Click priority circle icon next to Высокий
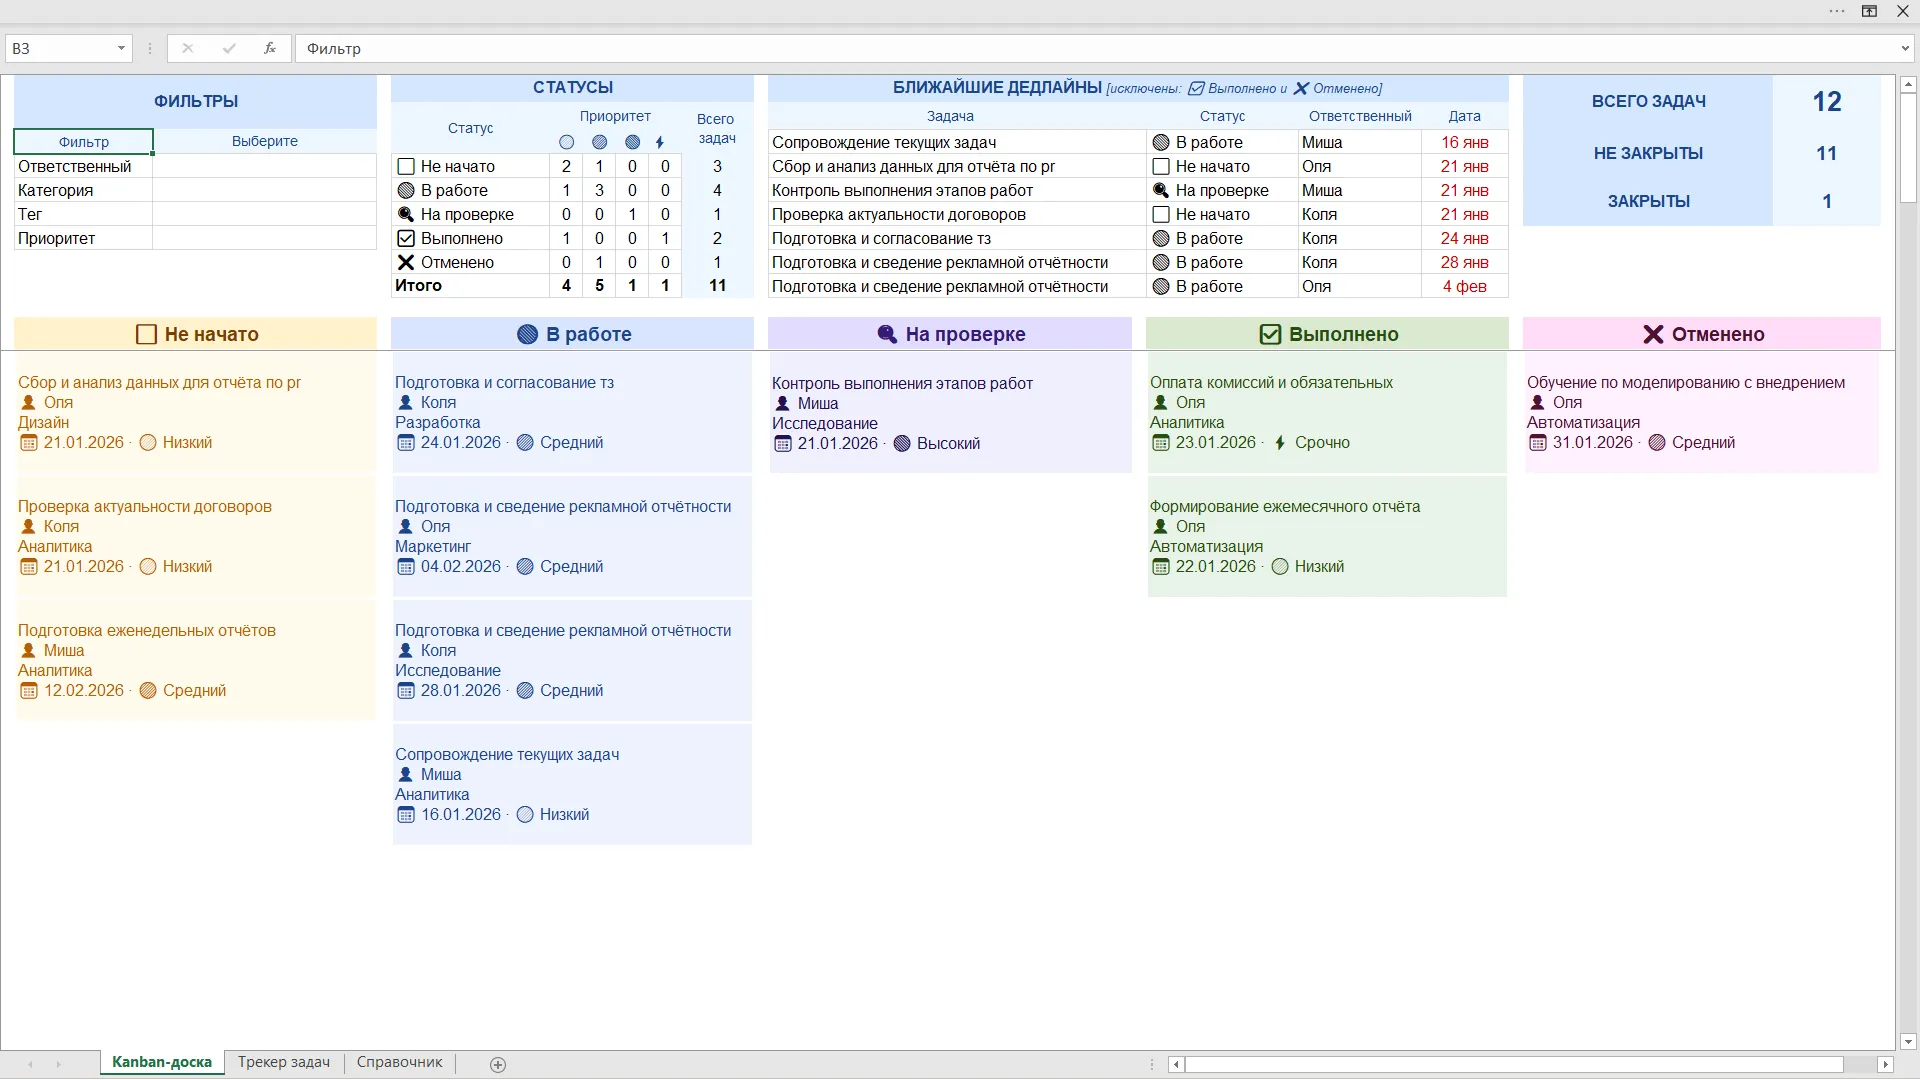 (x=902, y=444)
